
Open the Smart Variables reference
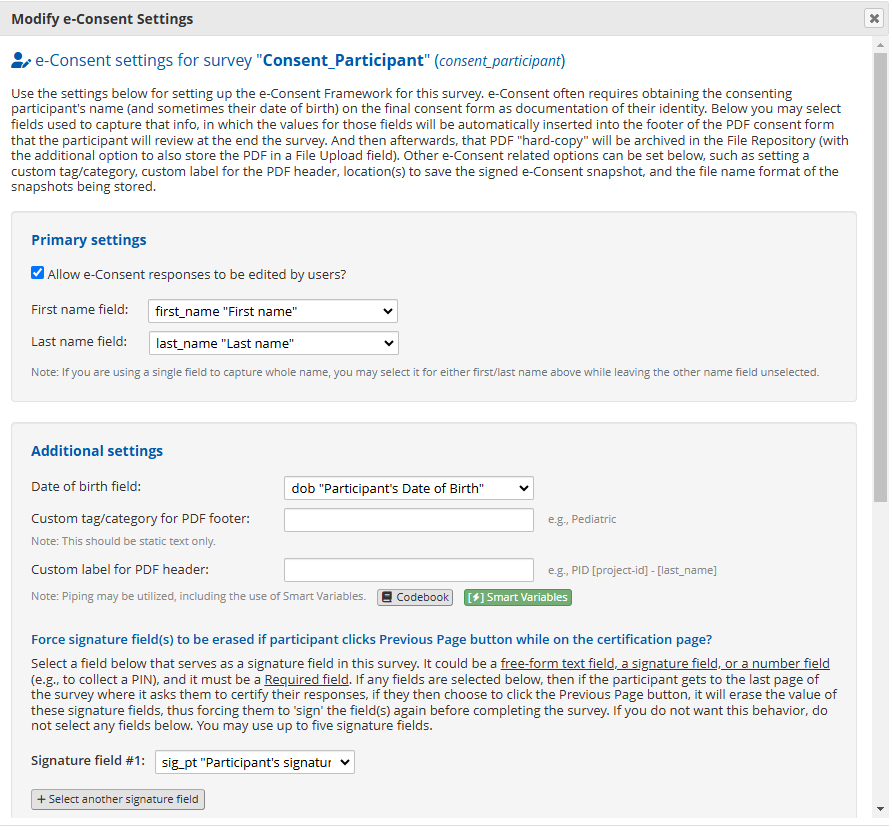(517, 597)
